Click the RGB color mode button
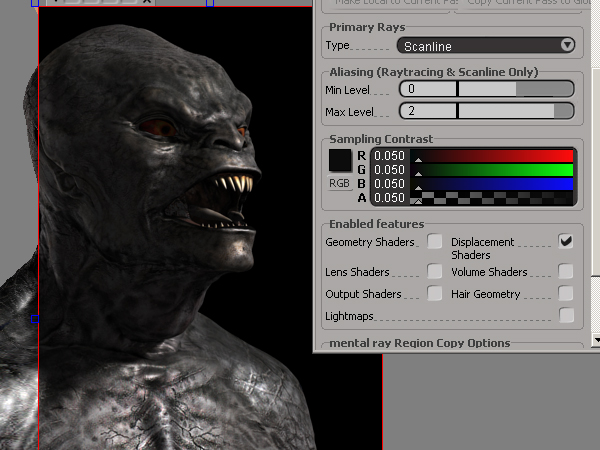Screen dimensions: 600x450 pyautogui.click(x=340, y=184)
